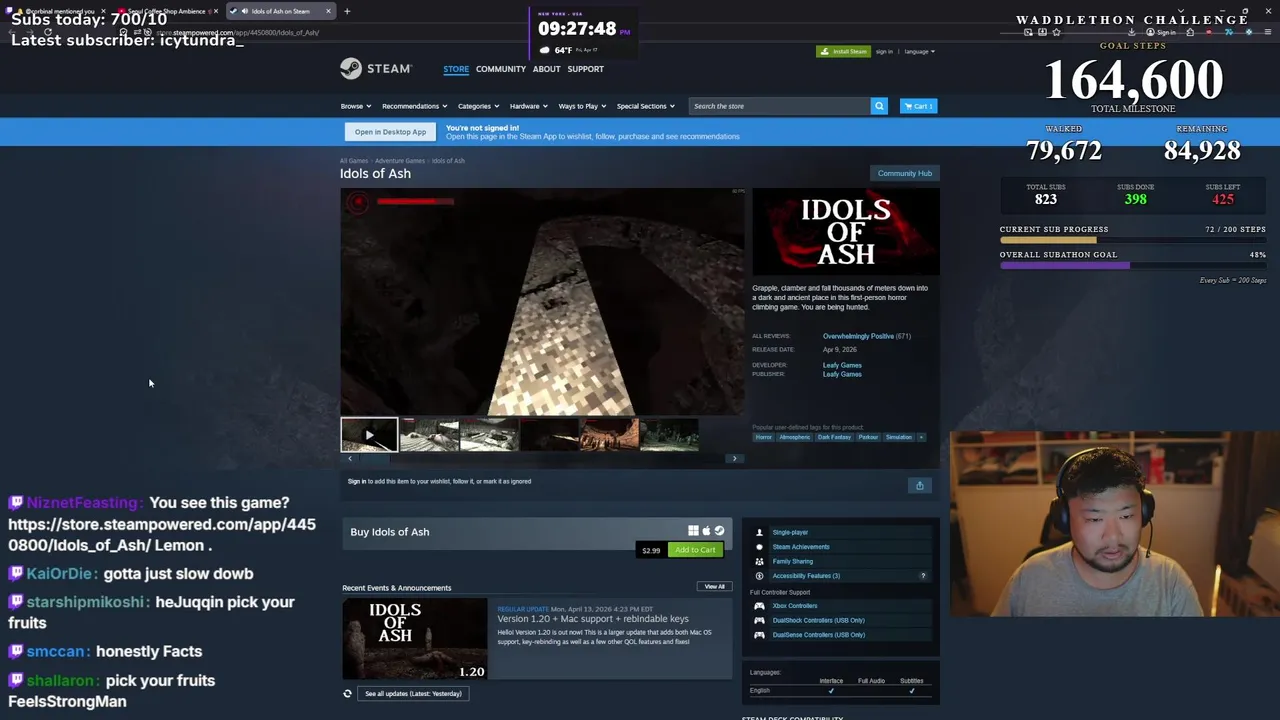Click the Xbox Controllers gamepad icon
This screenshot has height=720, width=1280.
coord(759,606)
